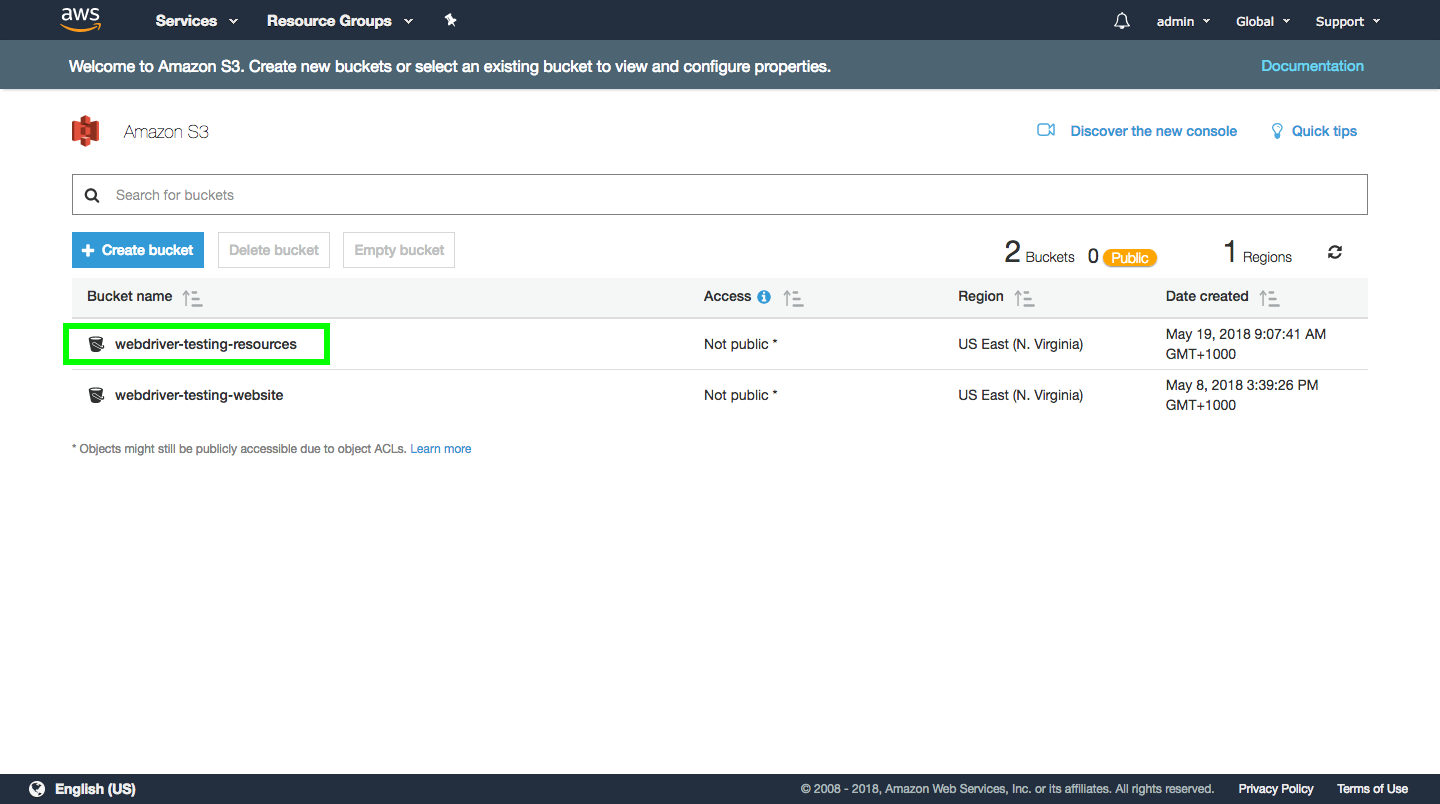Click the pin shortcut icon in navbar
1440x804 pixels.
tap(450, 20)
